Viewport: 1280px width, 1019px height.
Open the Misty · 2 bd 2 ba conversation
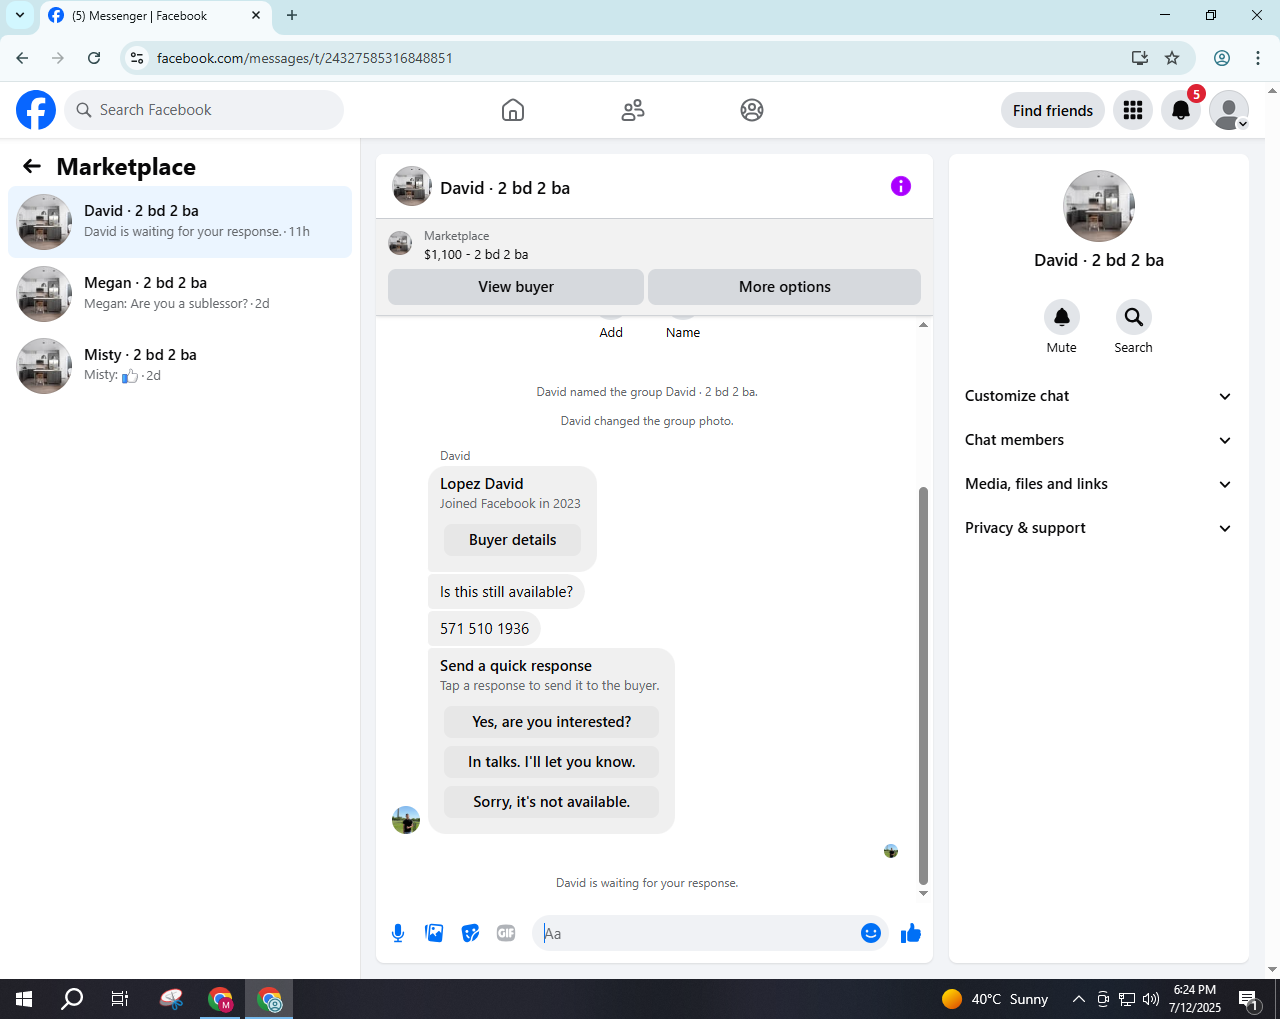click(x=180, y=366)
